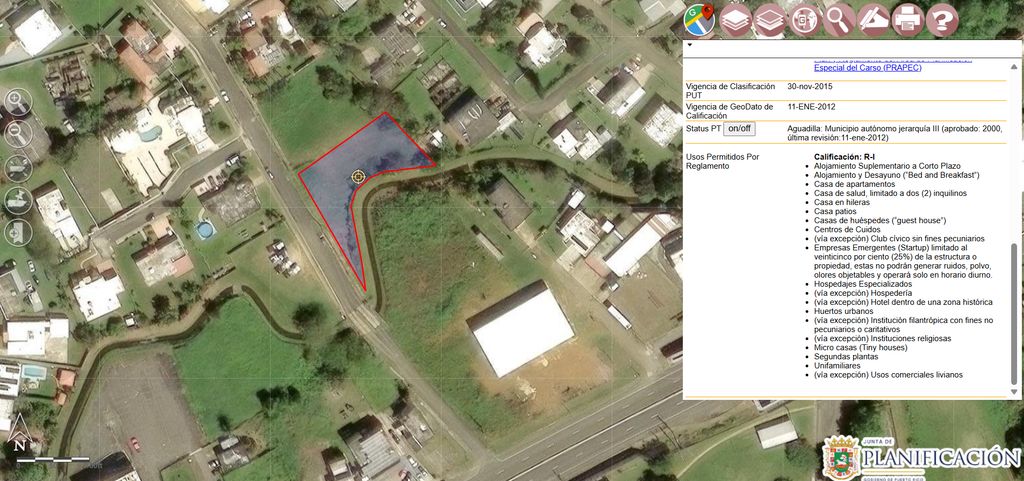Screen dimensions: 1024x481
Task: Click the second layers stack icon
Action: pos(769,18)
